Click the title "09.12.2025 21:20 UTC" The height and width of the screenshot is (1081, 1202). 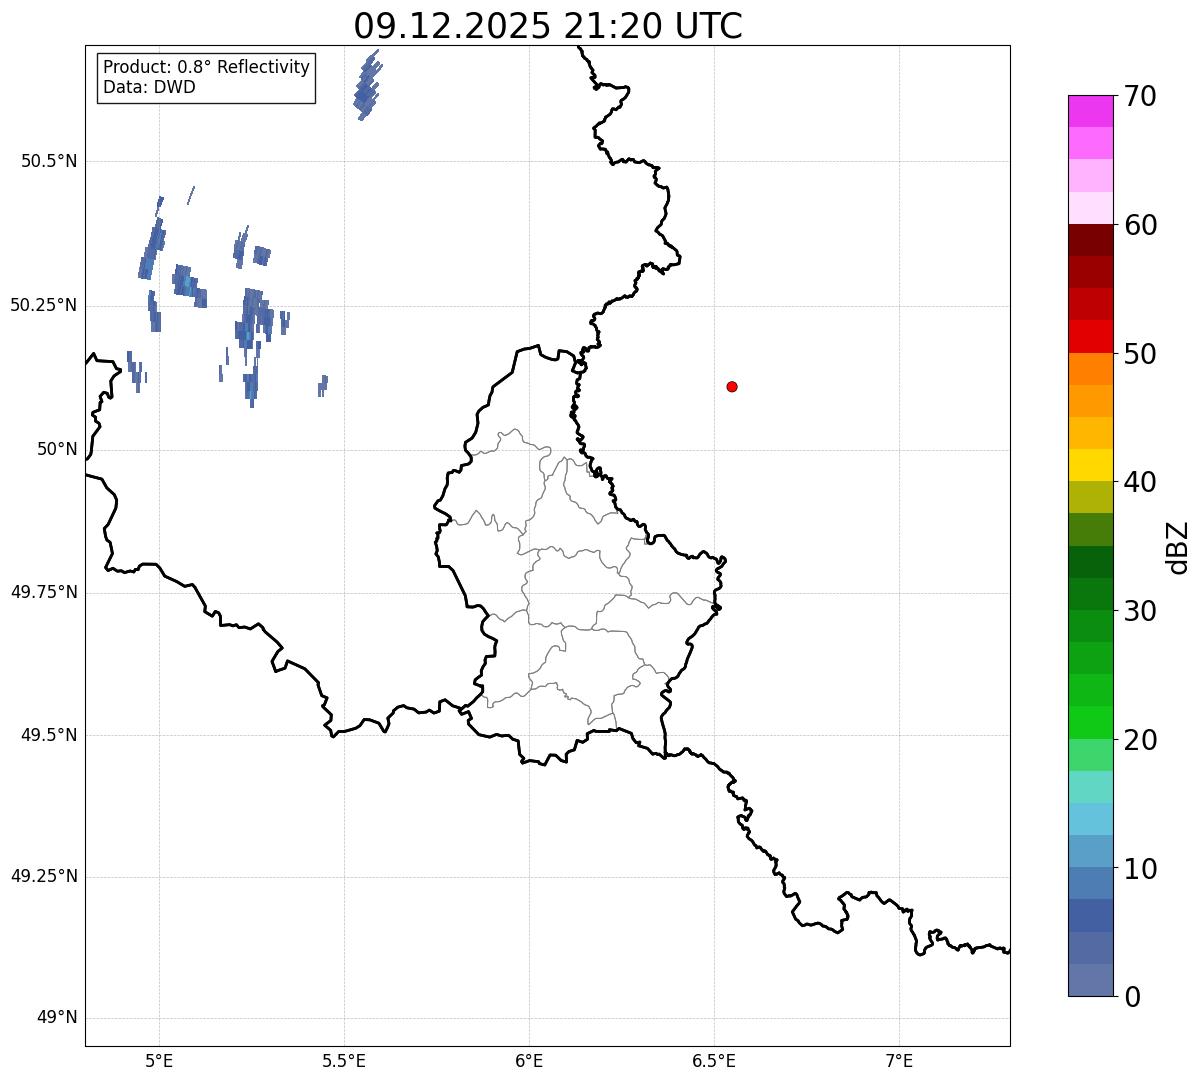point(548,26)
